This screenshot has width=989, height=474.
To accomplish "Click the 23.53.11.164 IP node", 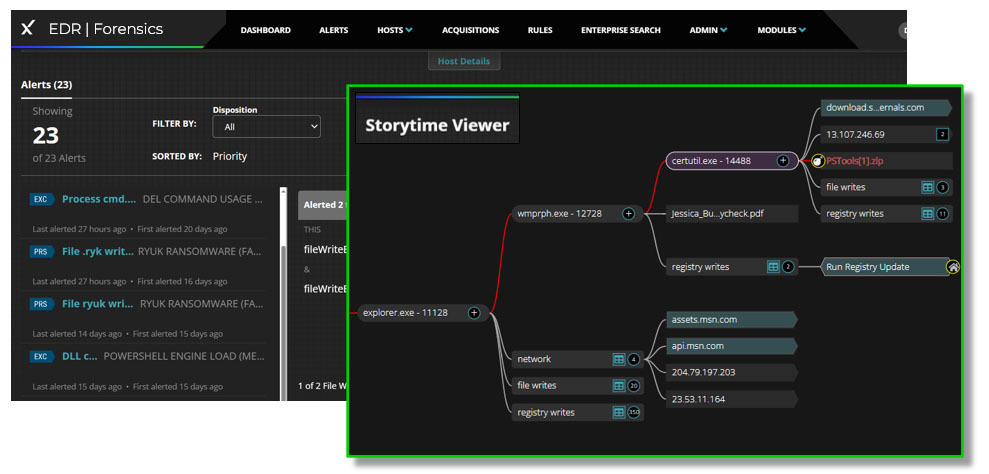I will [732, 400].
